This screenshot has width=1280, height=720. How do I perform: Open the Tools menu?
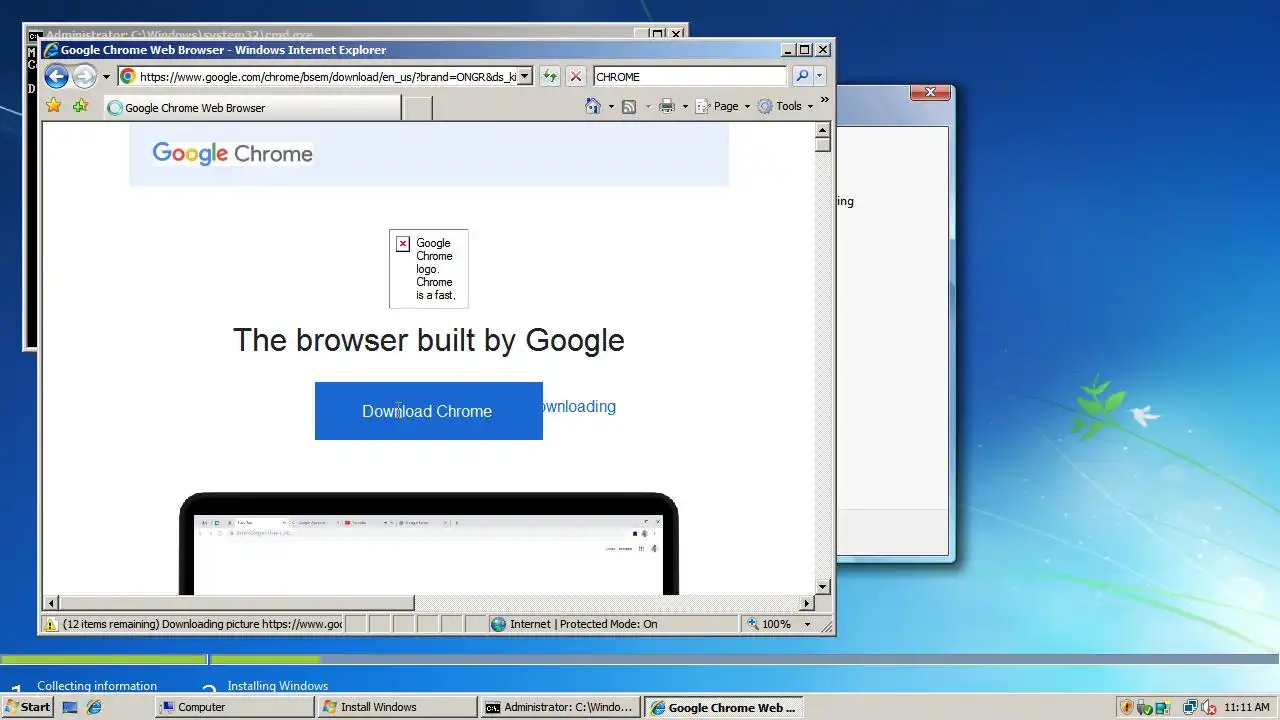click(785, 106)
